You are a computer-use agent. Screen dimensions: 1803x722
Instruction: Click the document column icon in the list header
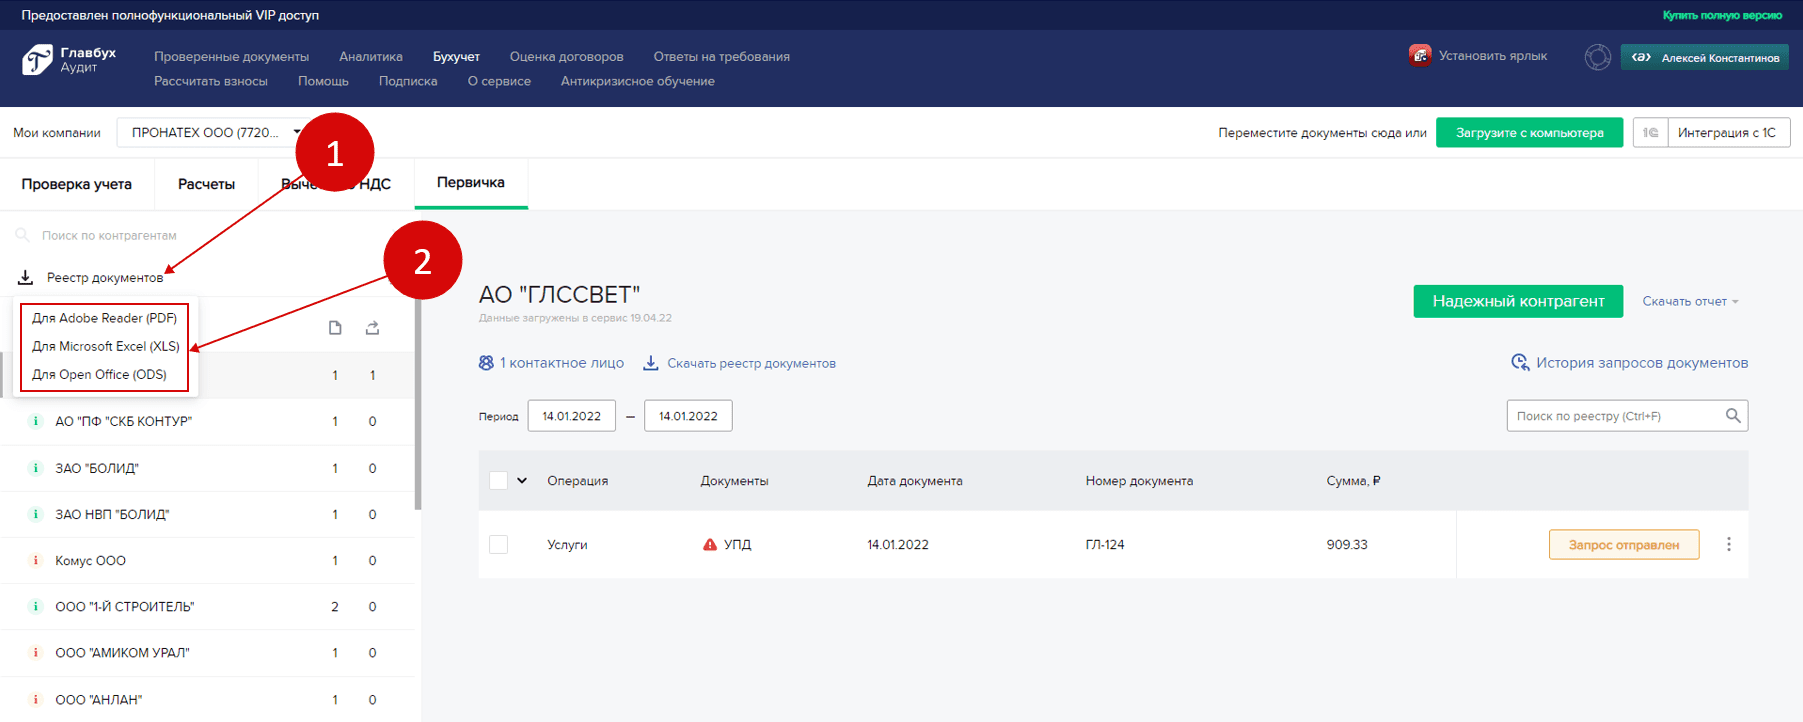pos(335,328)
